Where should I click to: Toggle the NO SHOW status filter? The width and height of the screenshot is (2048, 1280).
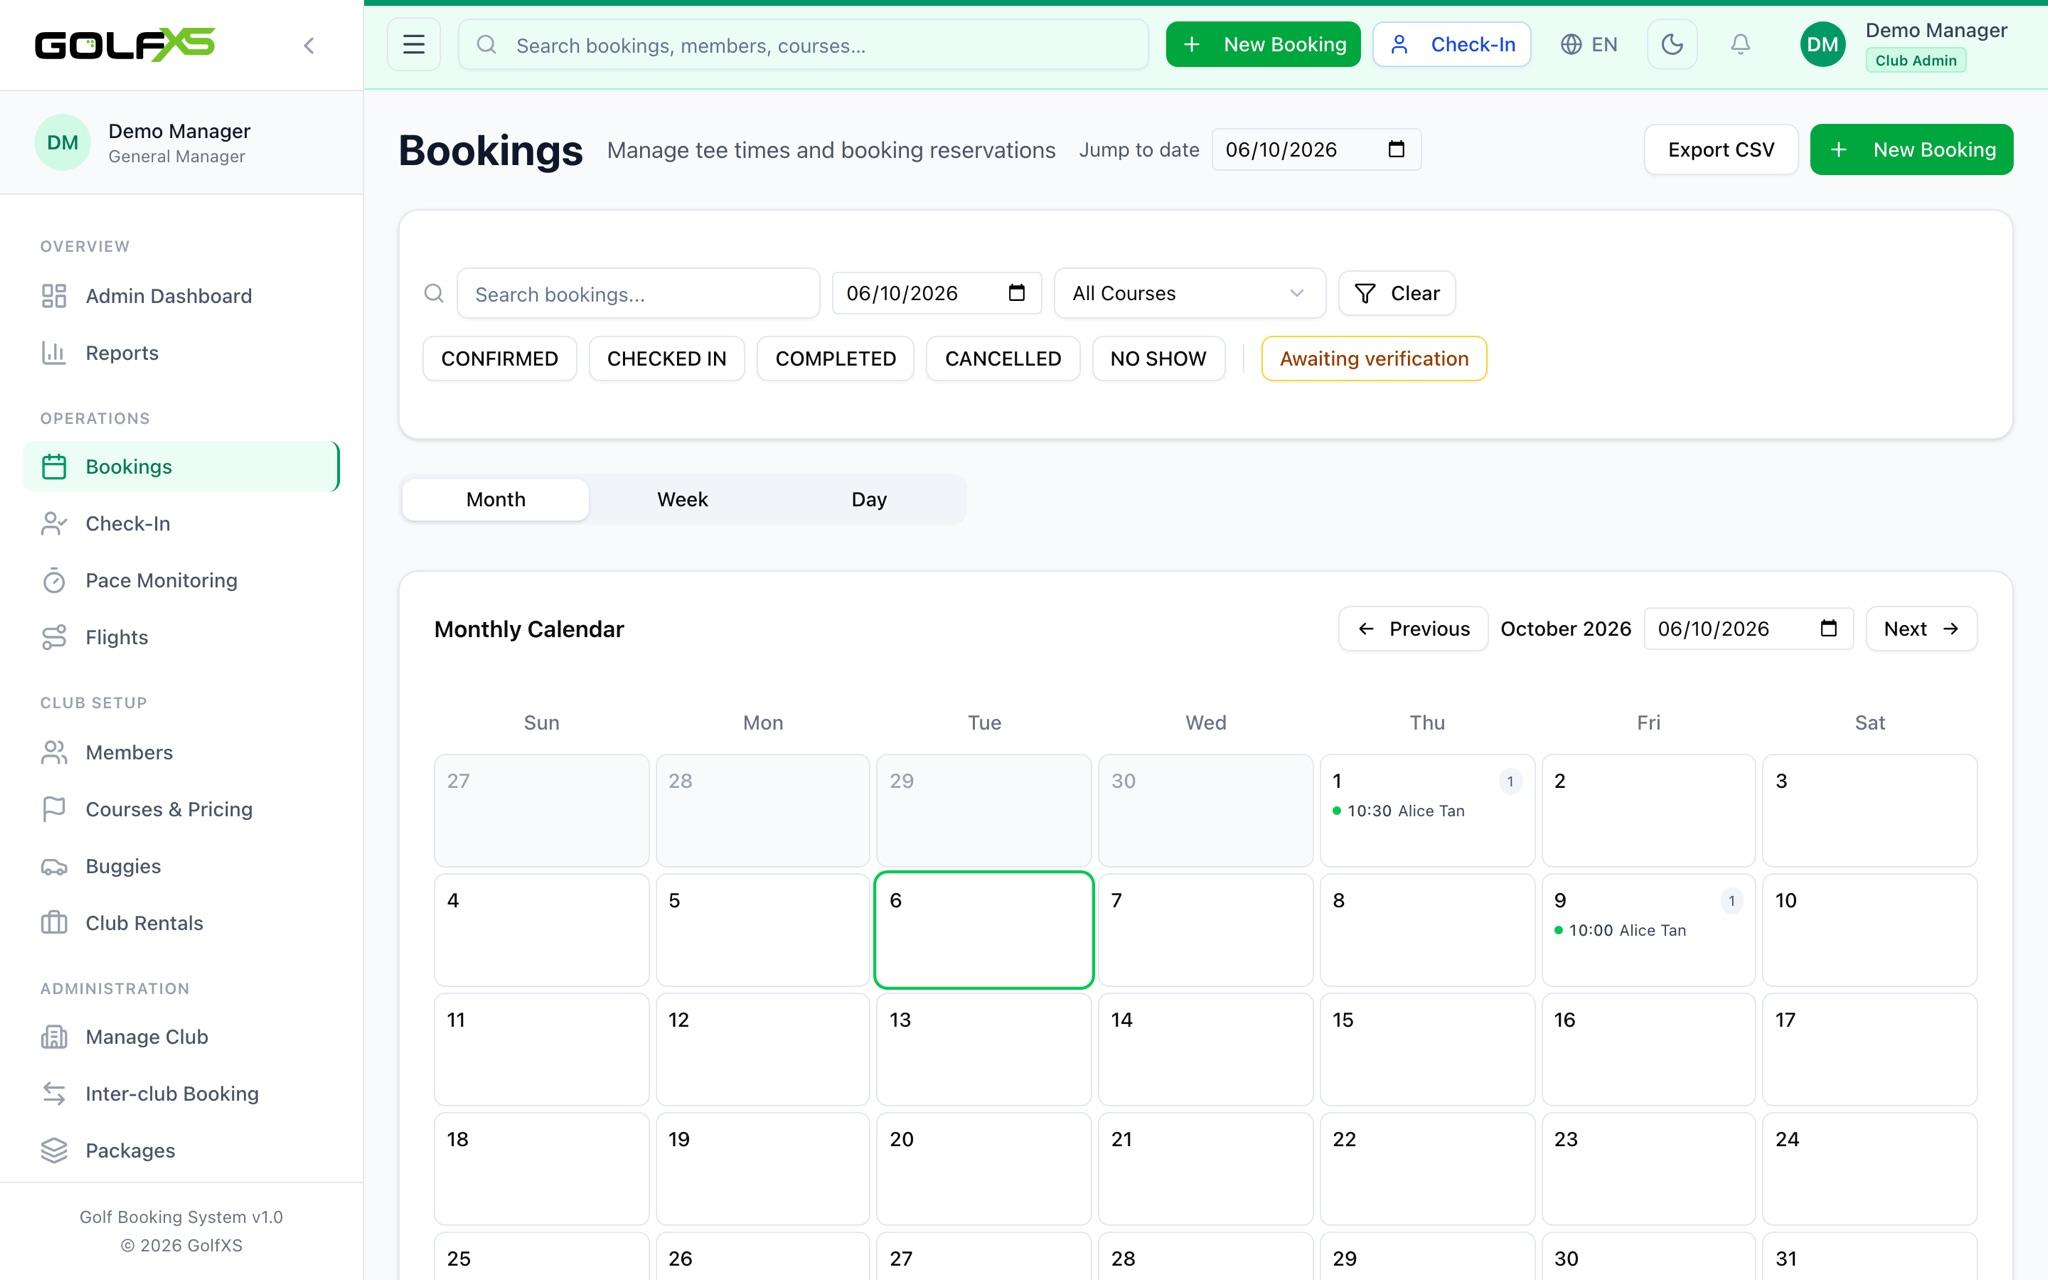coord(1158,359)
